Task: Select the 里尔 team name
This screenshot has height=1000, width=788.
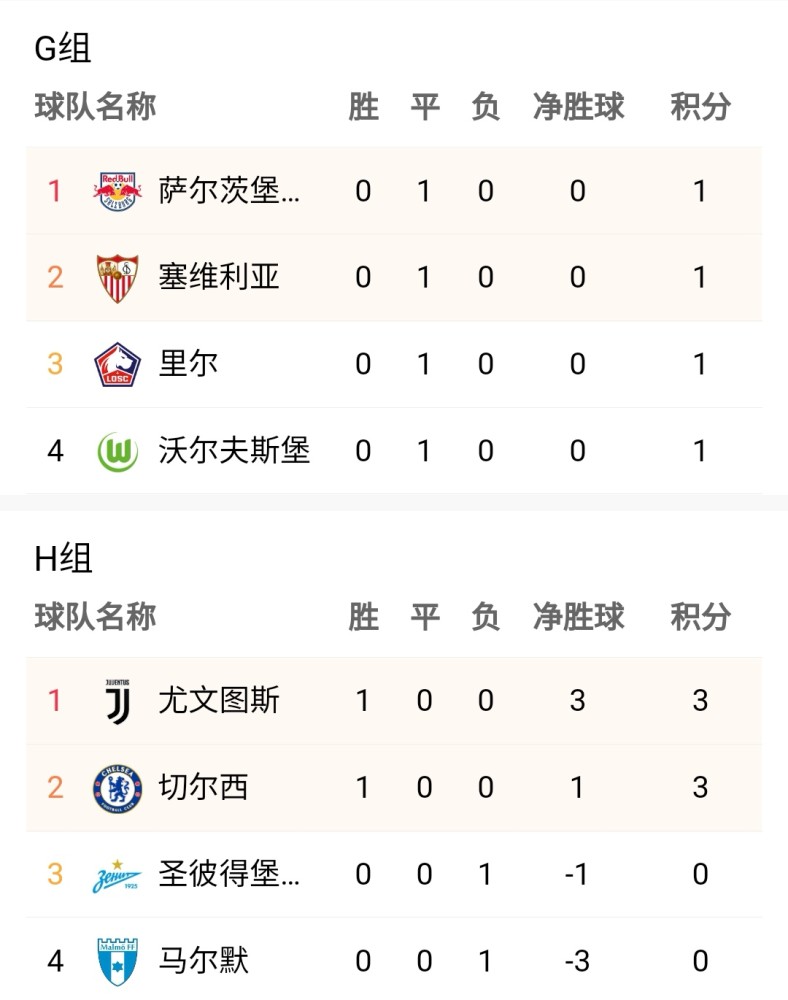Action: (188, 364)
